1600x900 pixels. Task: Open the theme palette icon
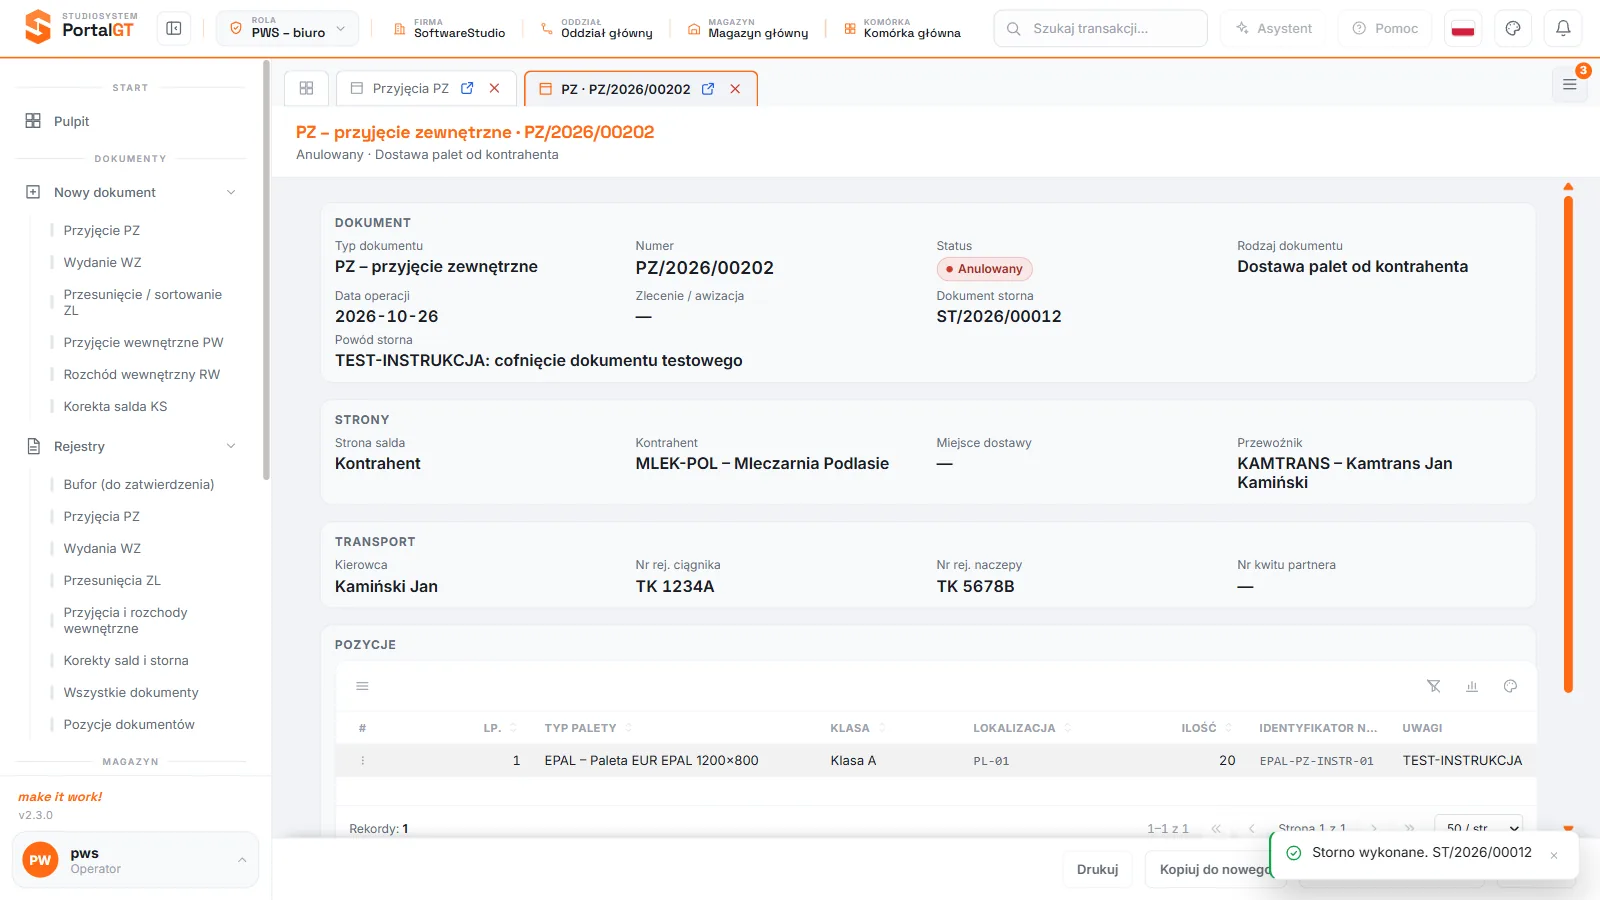1513,29
